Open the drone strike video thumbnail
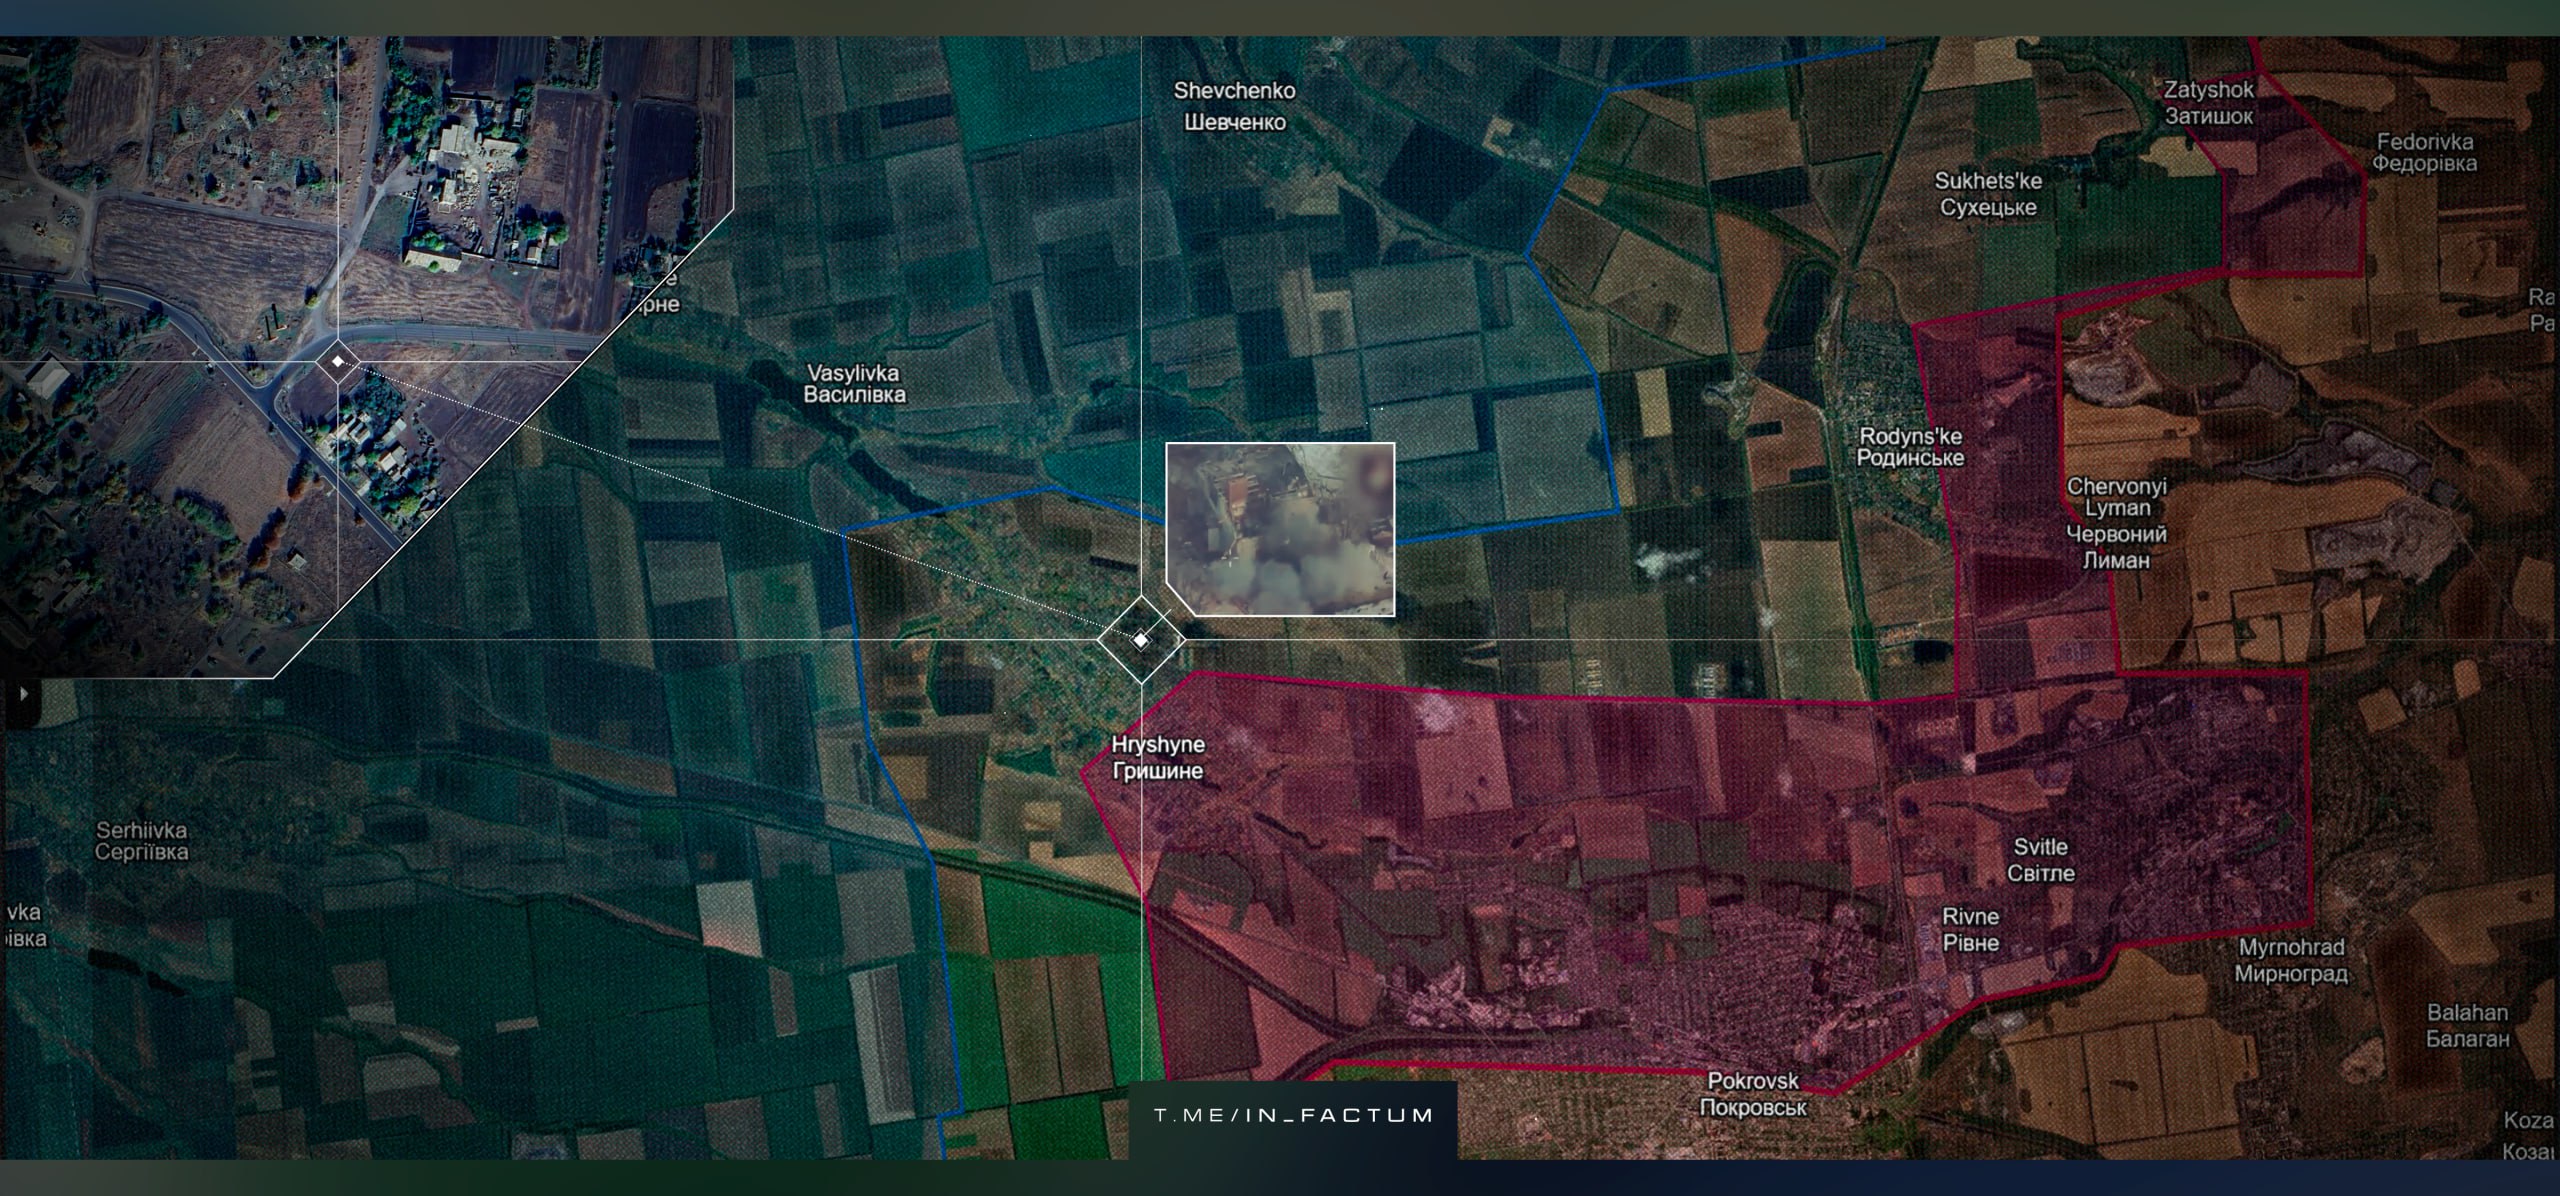This screenshot has height=1196, width=2560. 1281,528
